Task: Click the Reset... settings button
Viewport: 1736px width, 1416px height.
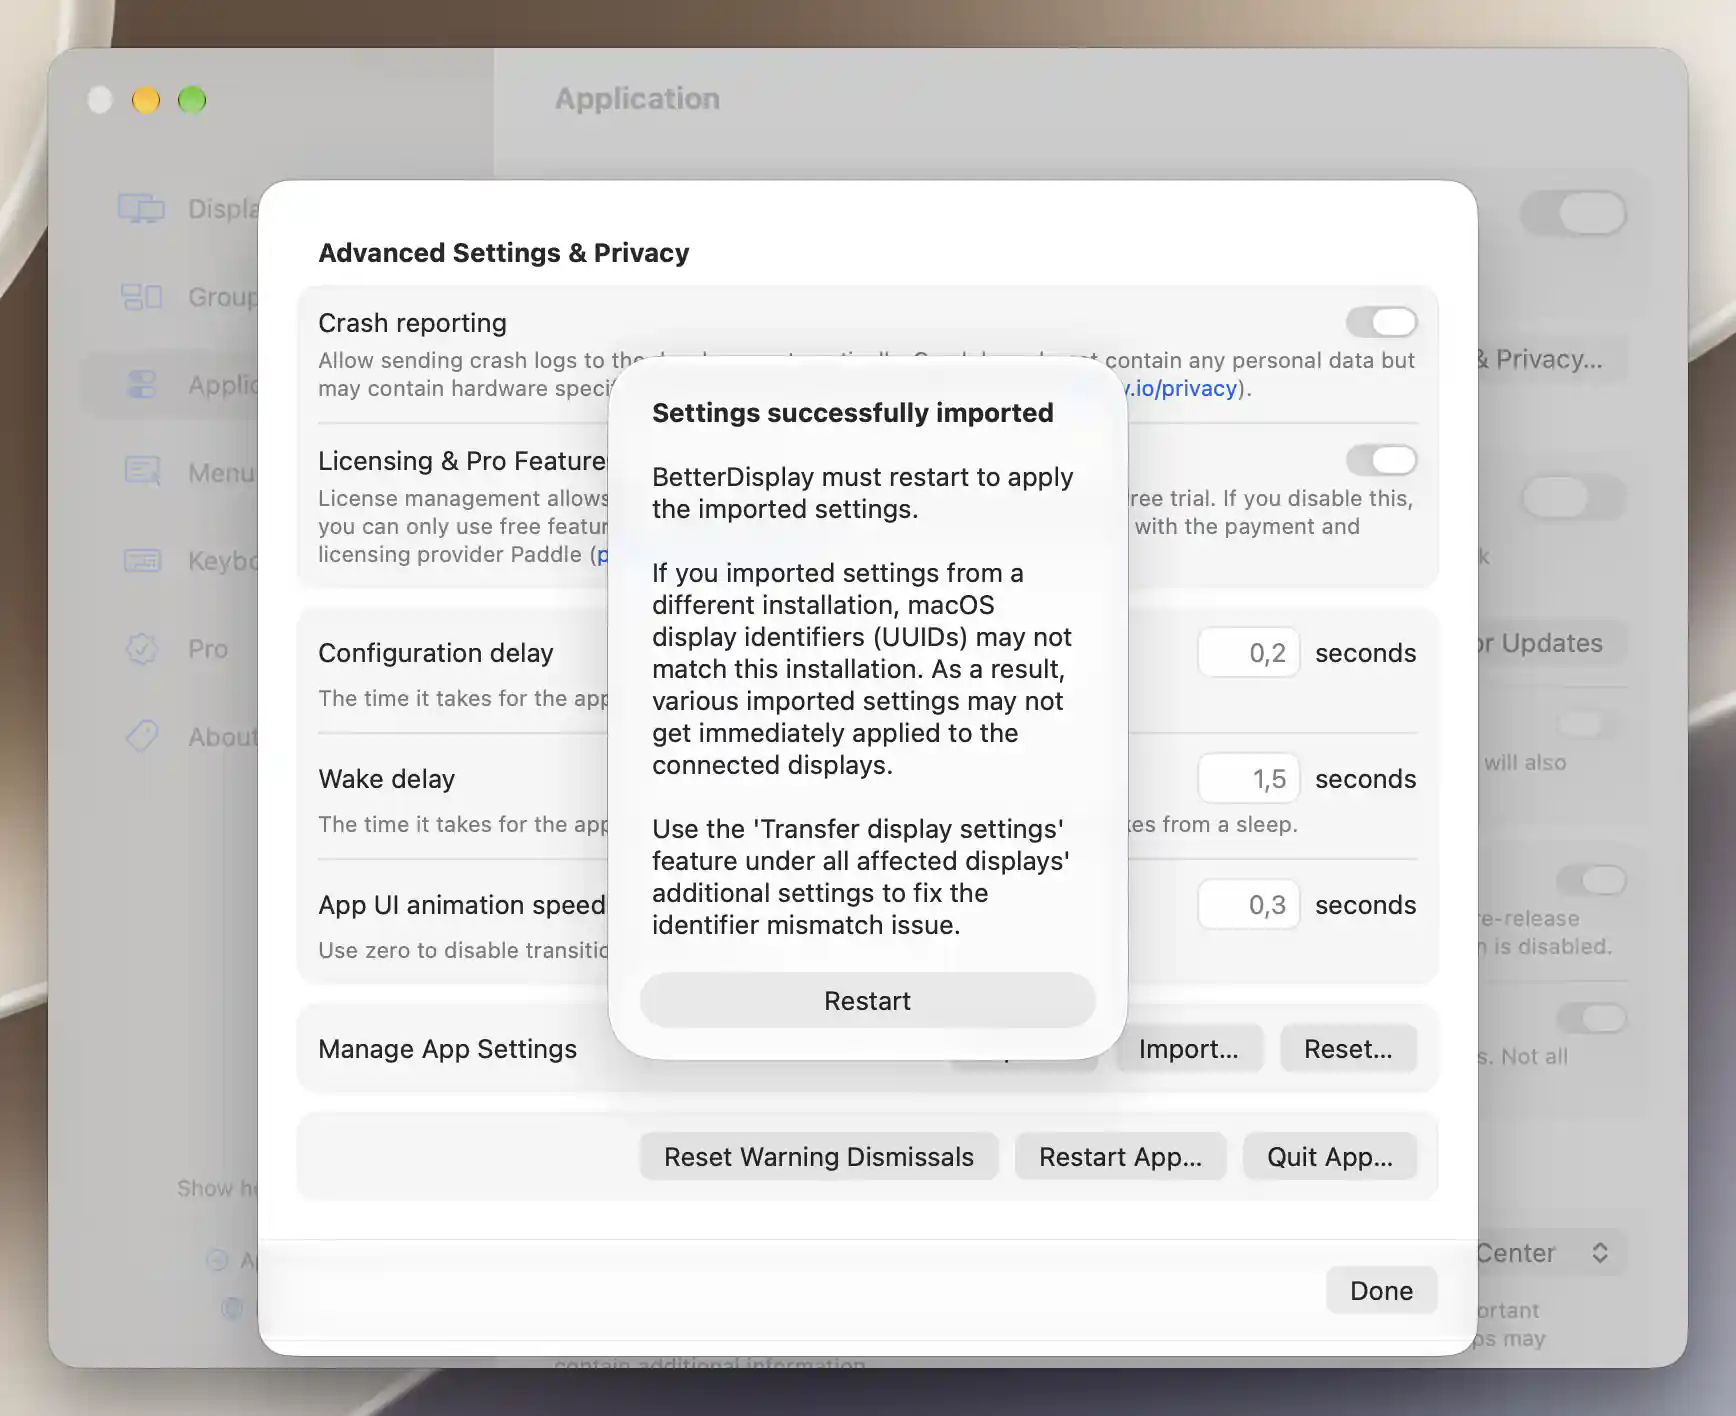Action: click(1348, 1049)
